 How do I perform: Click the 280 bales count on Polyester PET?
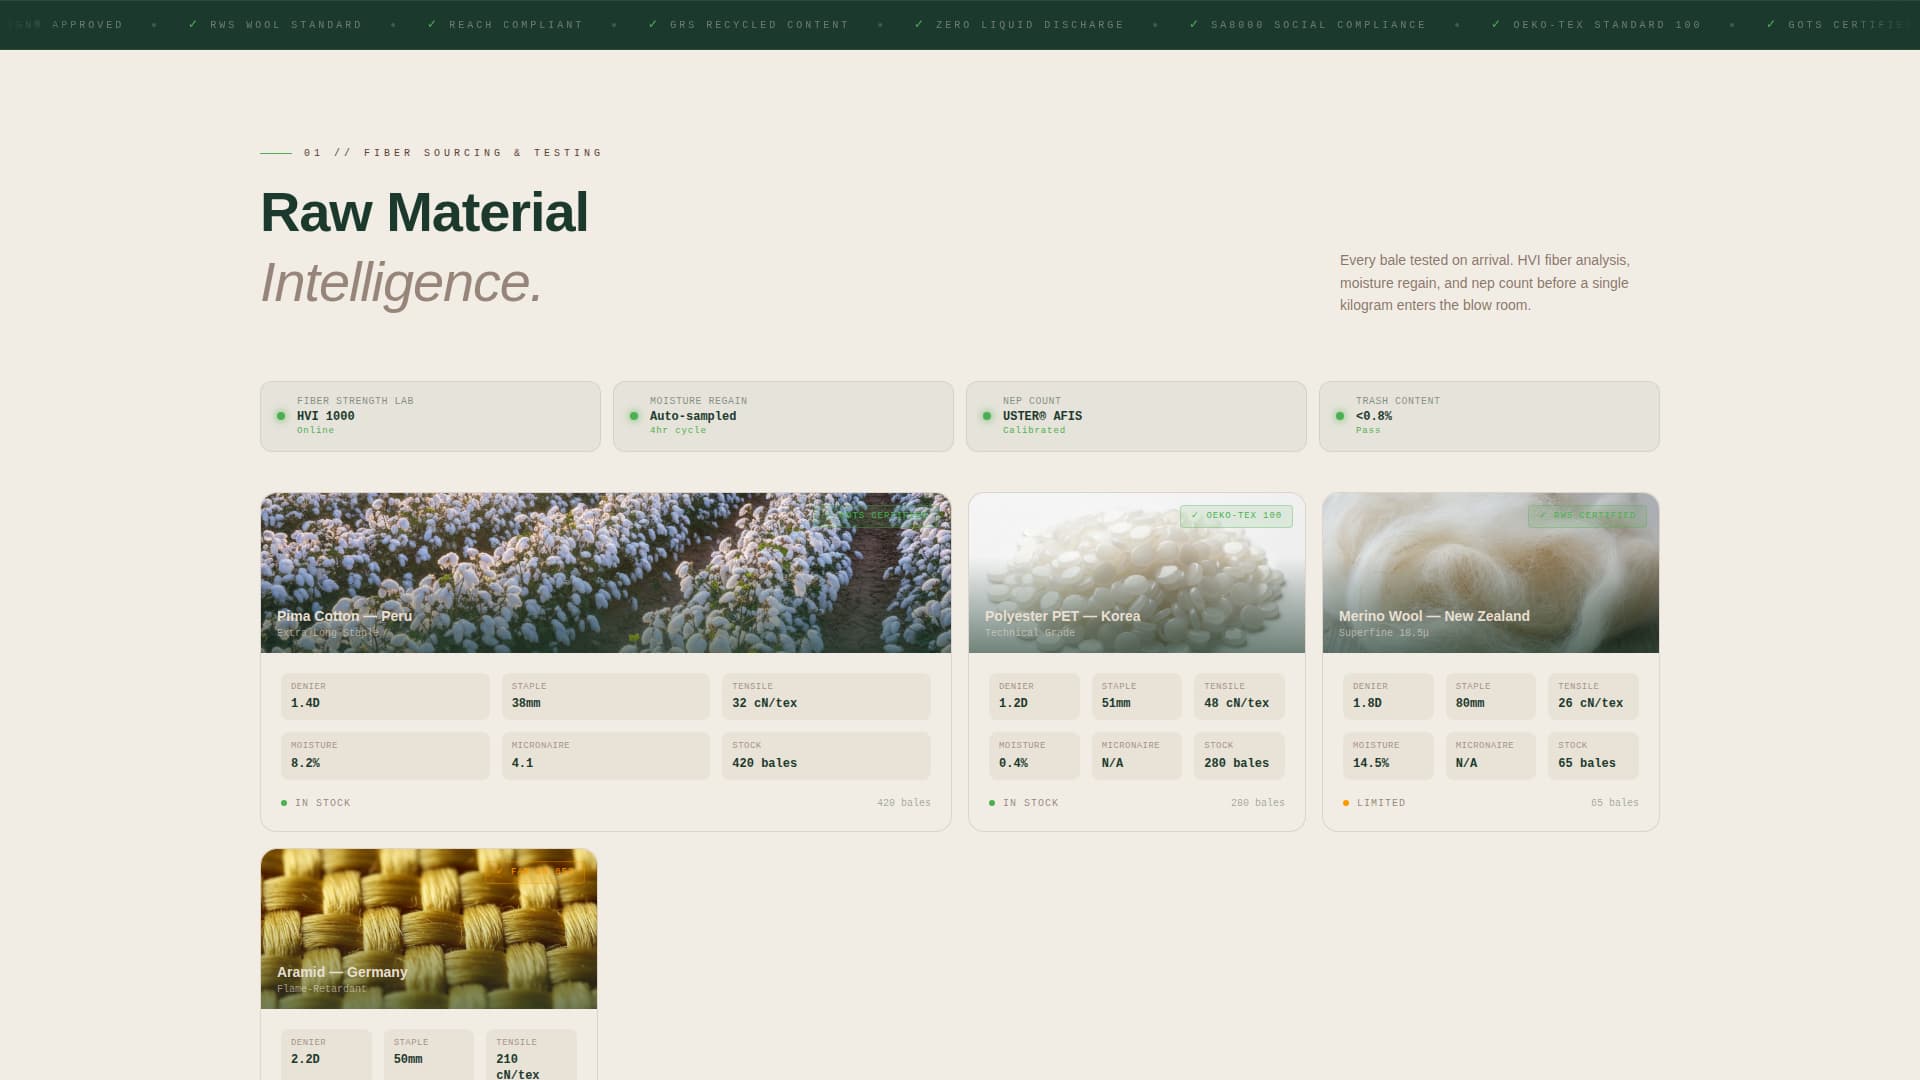[x=1259, y=802]
